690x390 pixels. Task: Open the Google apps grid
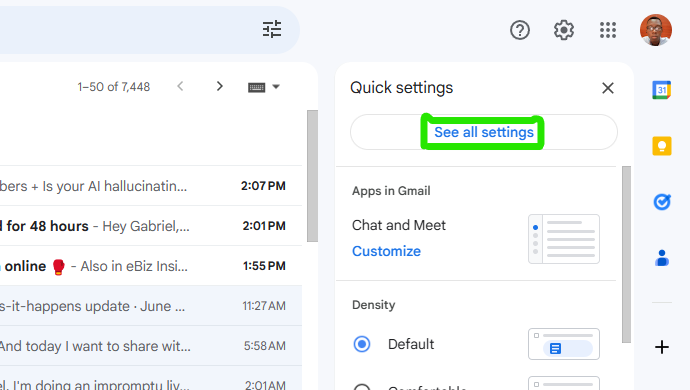click(x=608, y=30)
